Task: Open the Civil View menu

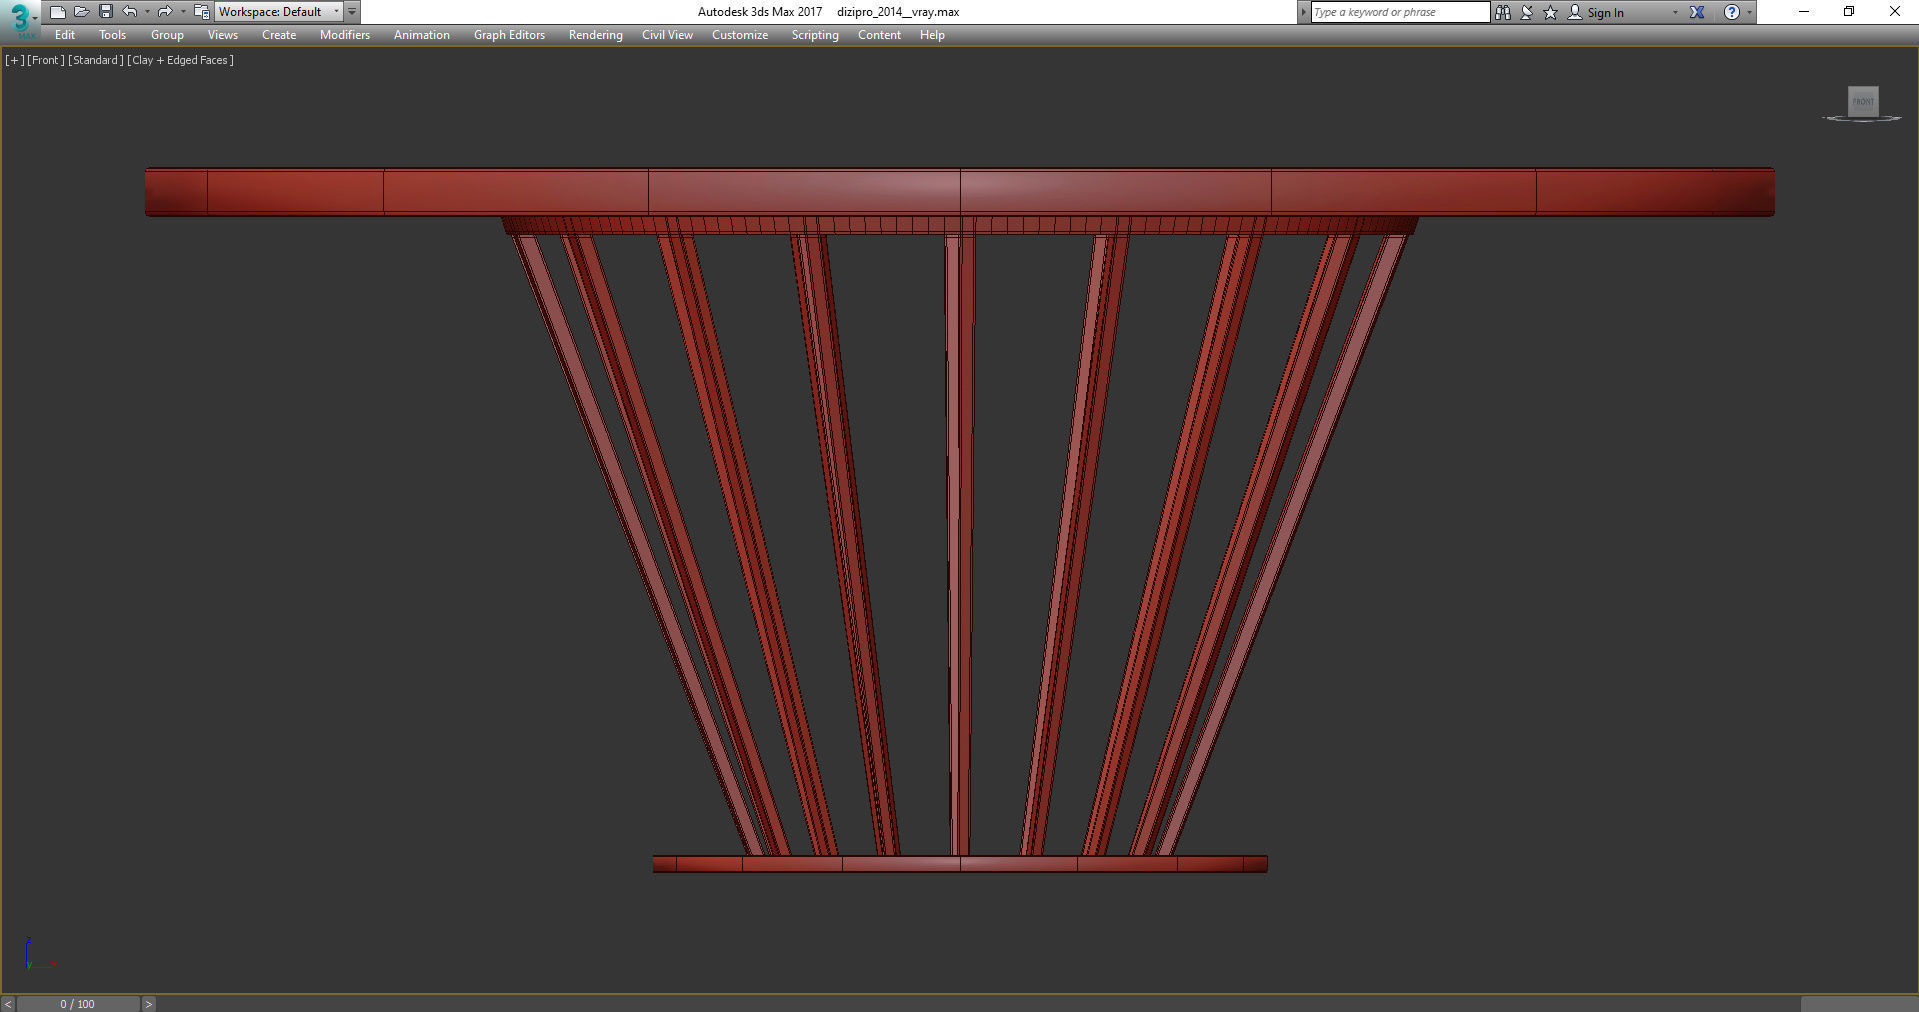Action: [x=667, y=35]
